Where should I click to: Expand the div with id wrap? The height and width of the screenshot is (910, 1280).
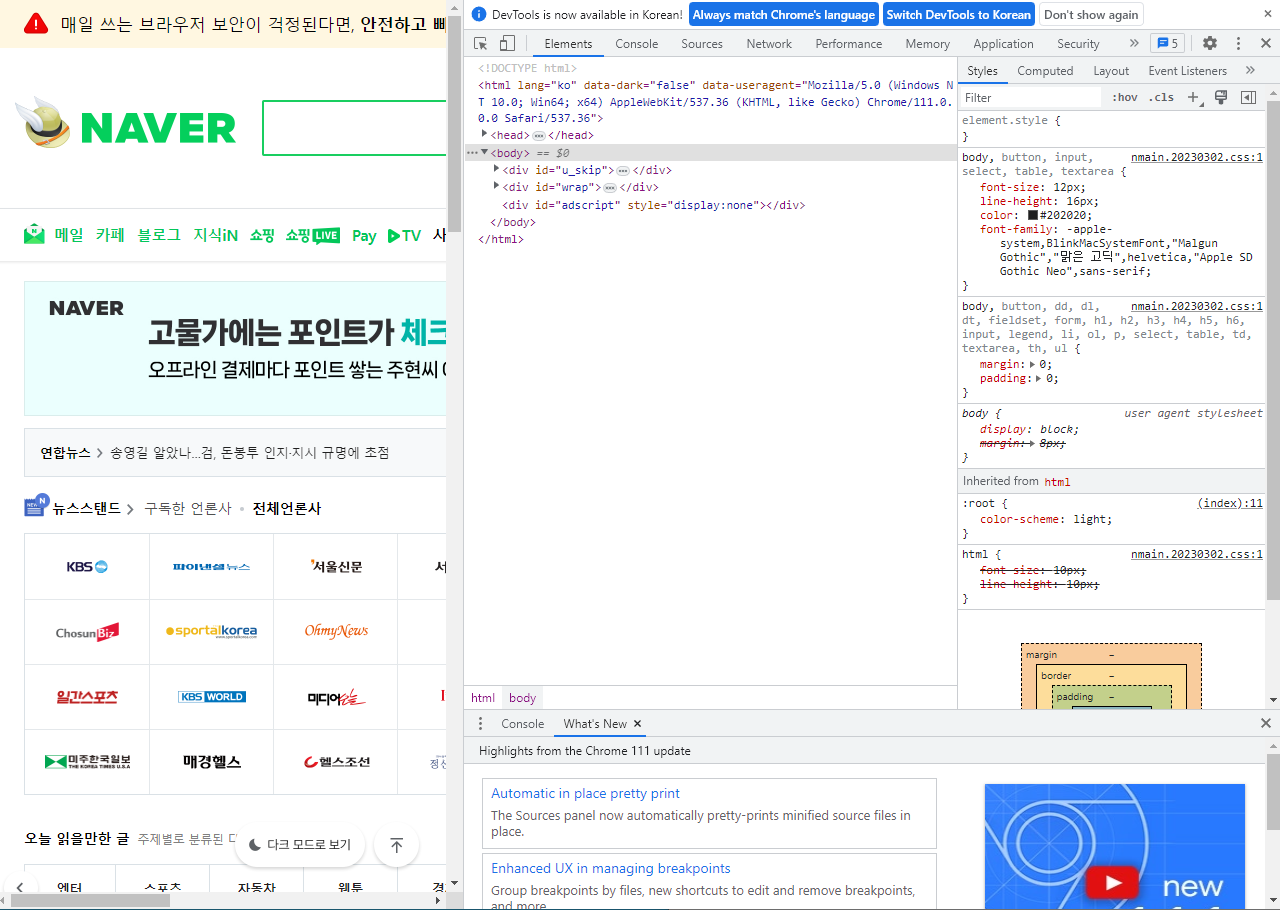pyautogui.click(x=497, y=186)
